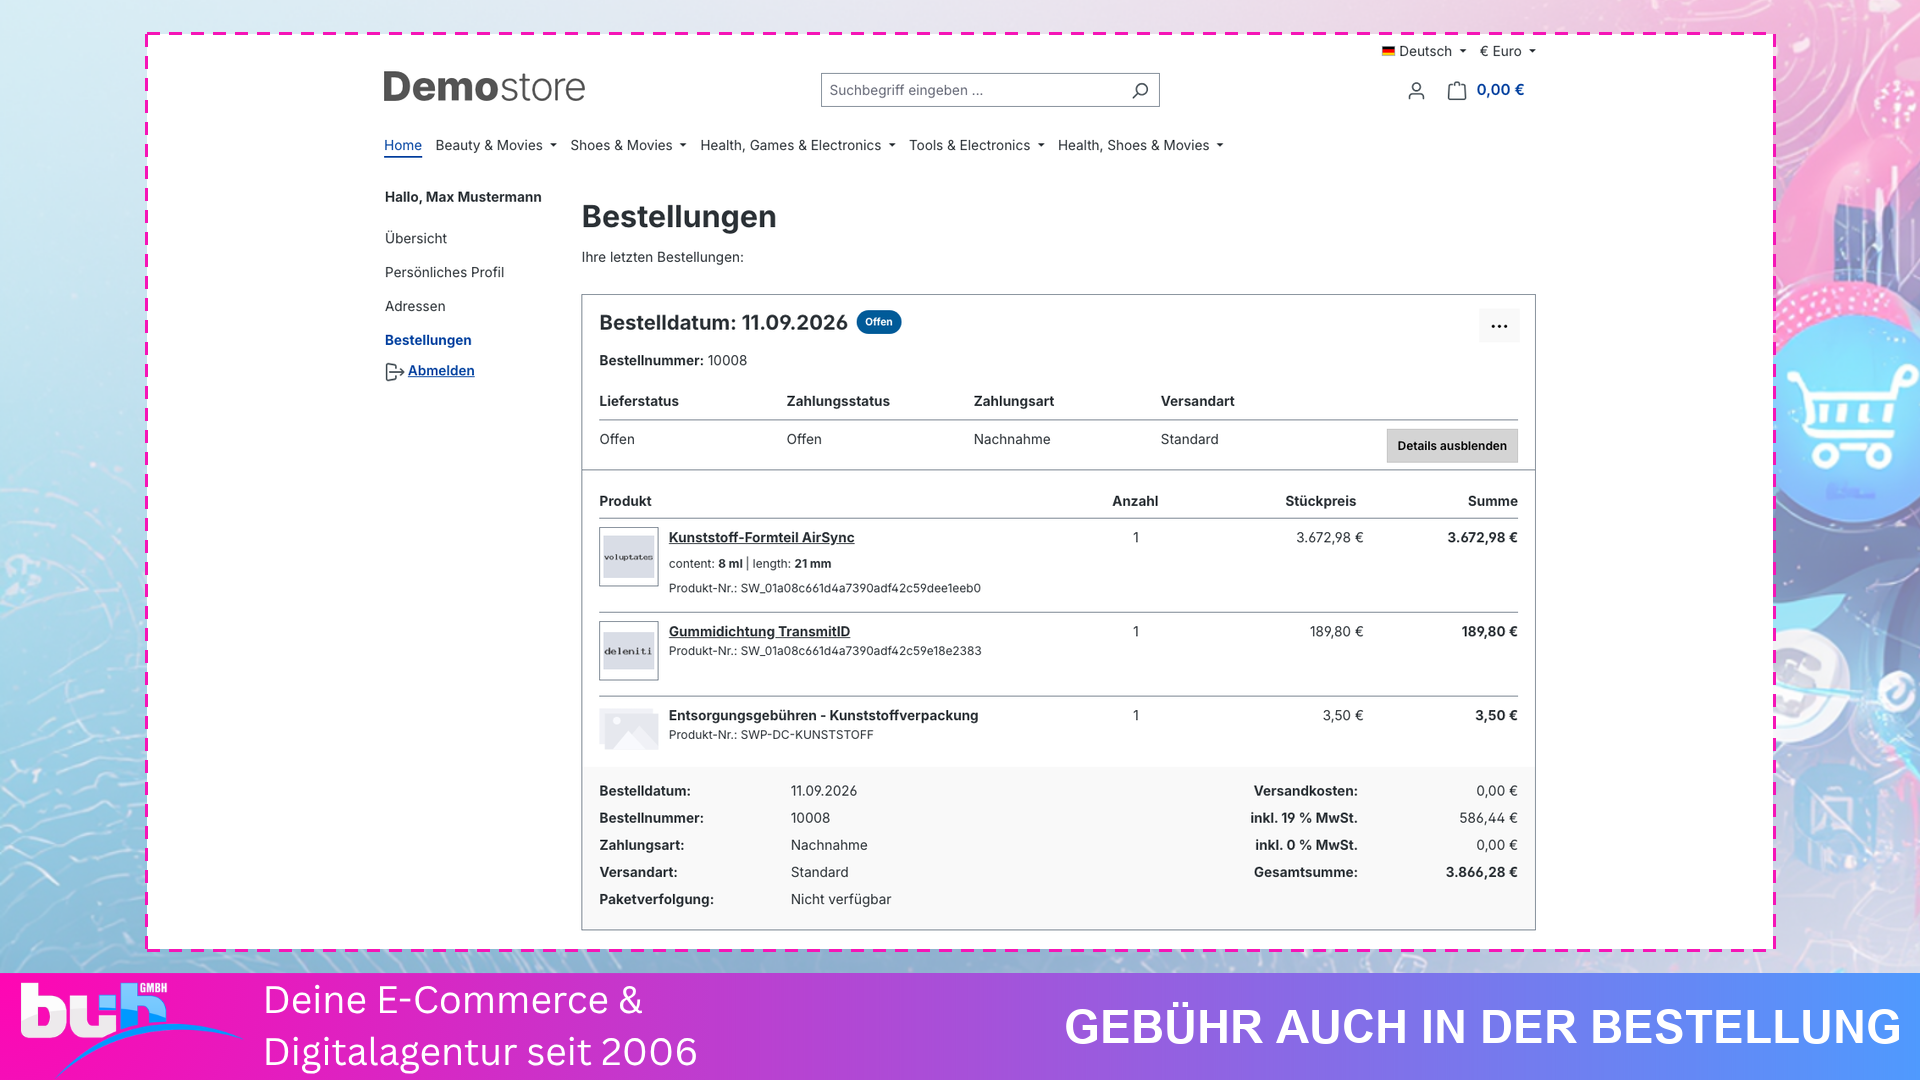Click the Summe 3,50 € value
Screen dimensions: 1920x1080
tap(1496, 716)
